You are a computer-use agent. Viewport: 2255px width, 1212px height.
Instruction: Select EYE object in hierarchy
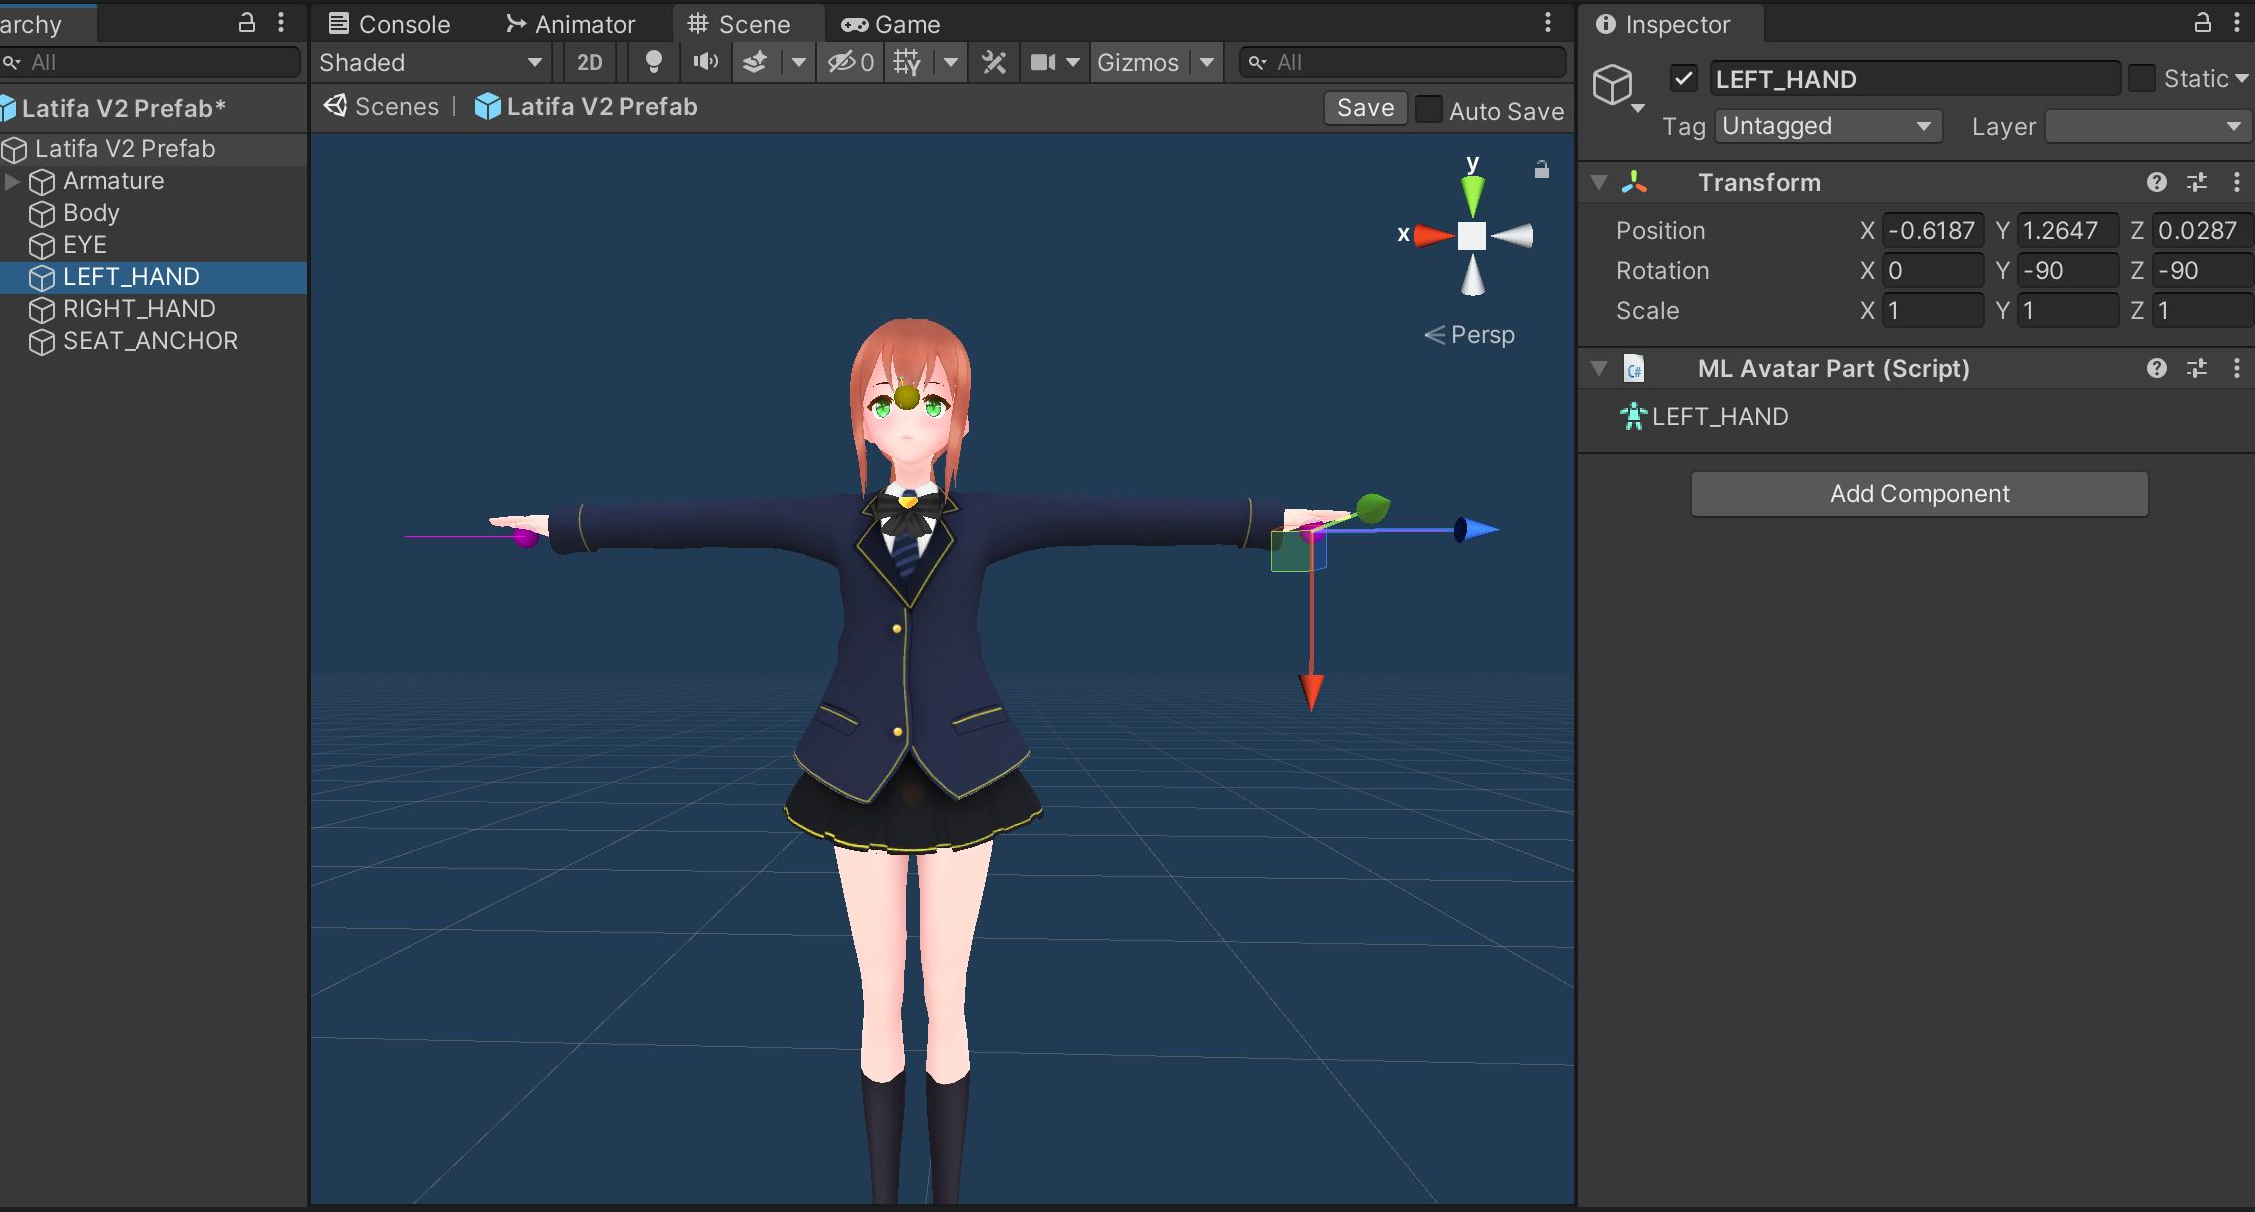click(85, 245)
